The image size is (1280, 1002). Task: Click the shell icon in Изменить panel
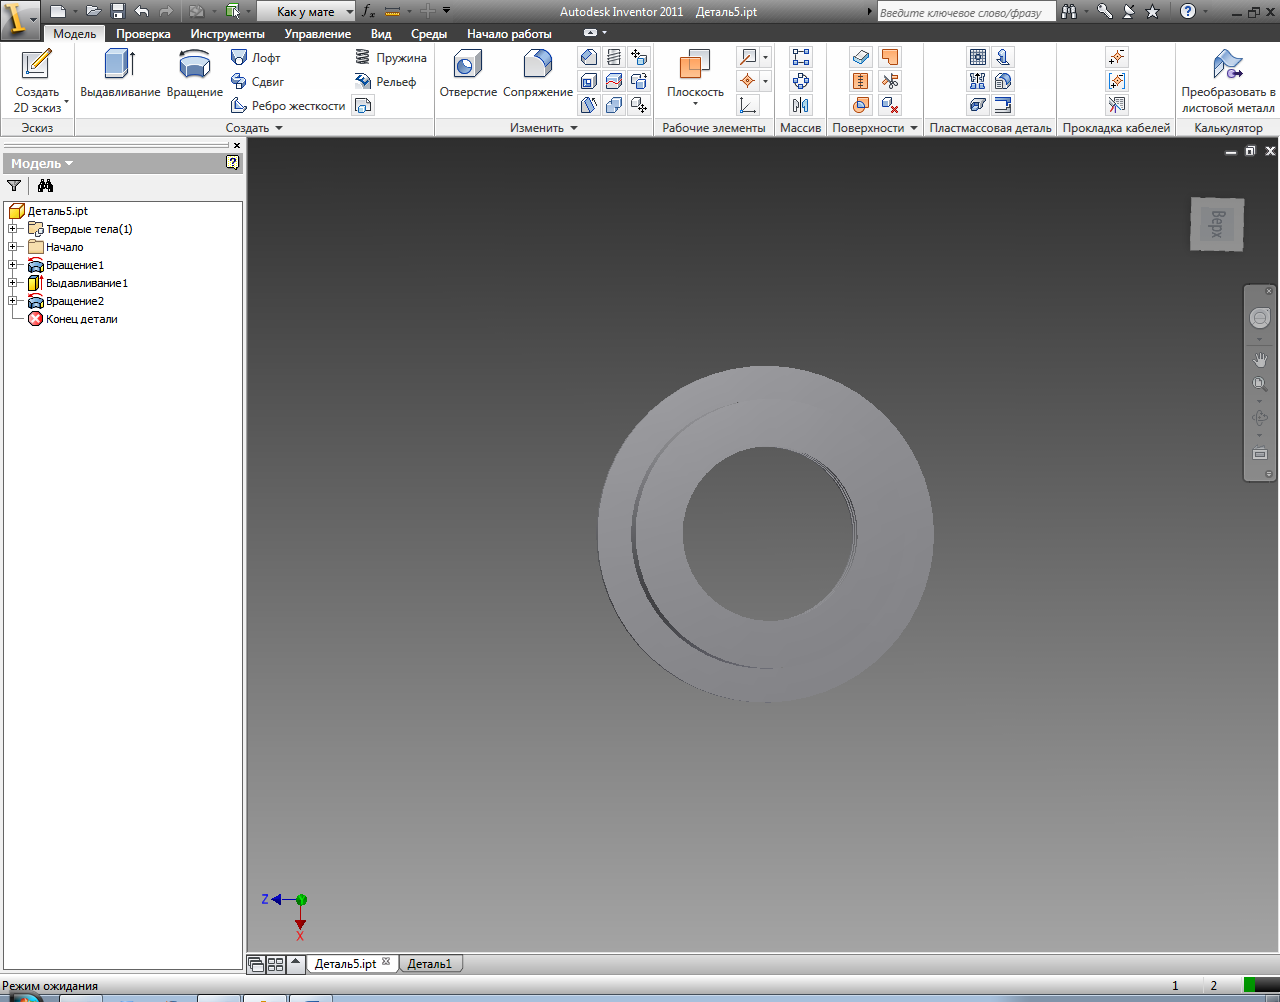(589, 81)
